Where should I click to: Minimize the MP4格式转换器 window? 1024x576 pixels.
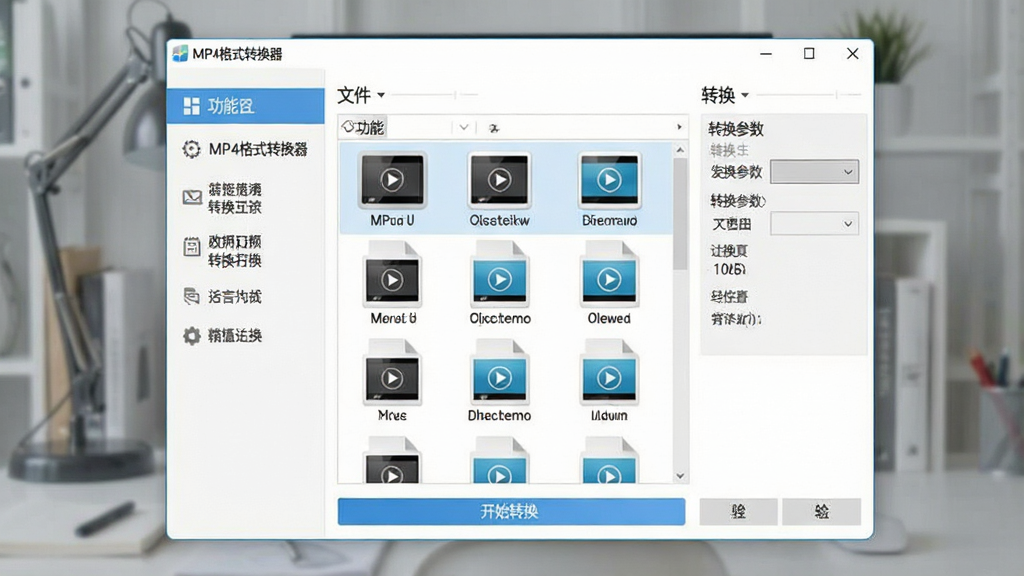[766, 54]
